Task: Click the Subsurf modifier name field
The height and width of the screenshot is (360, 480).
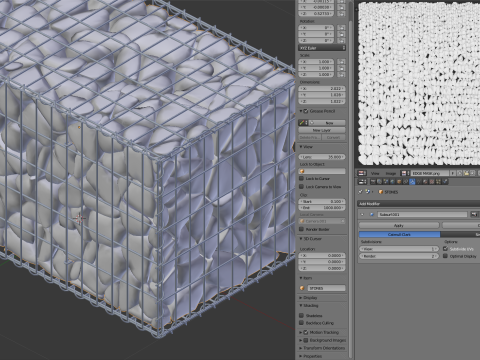Action: (x=422, y=214)
